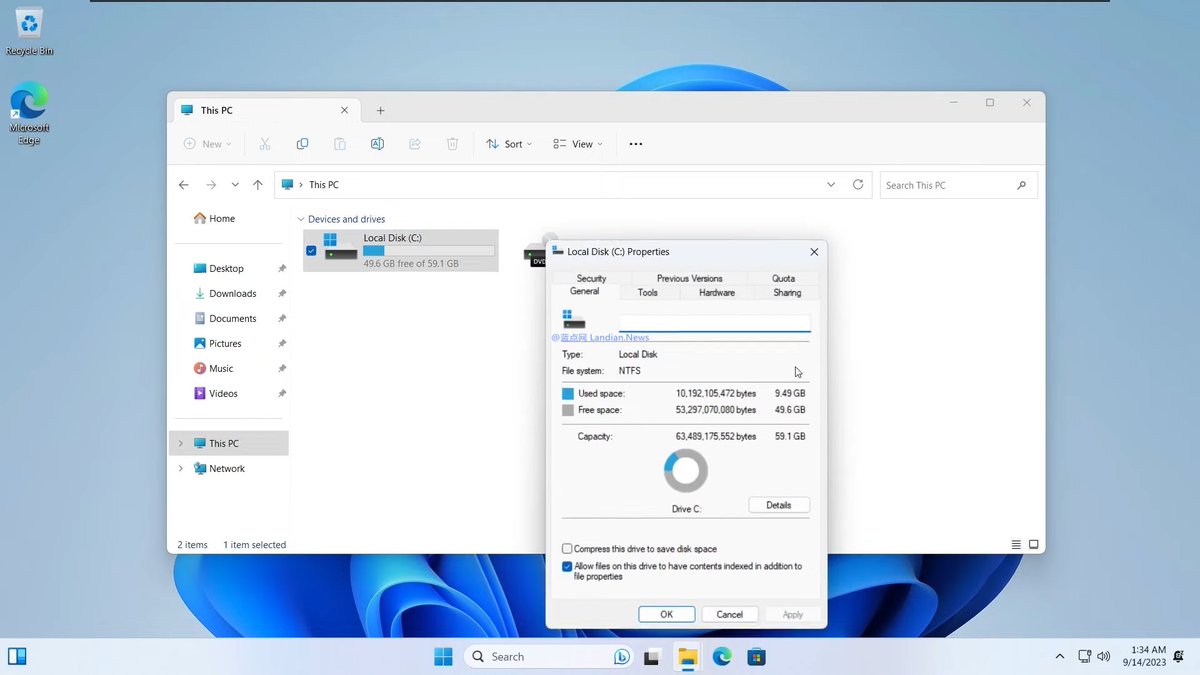Switch to the Tools tab in Properties
1200x675 pixels.
click(647, 292)
